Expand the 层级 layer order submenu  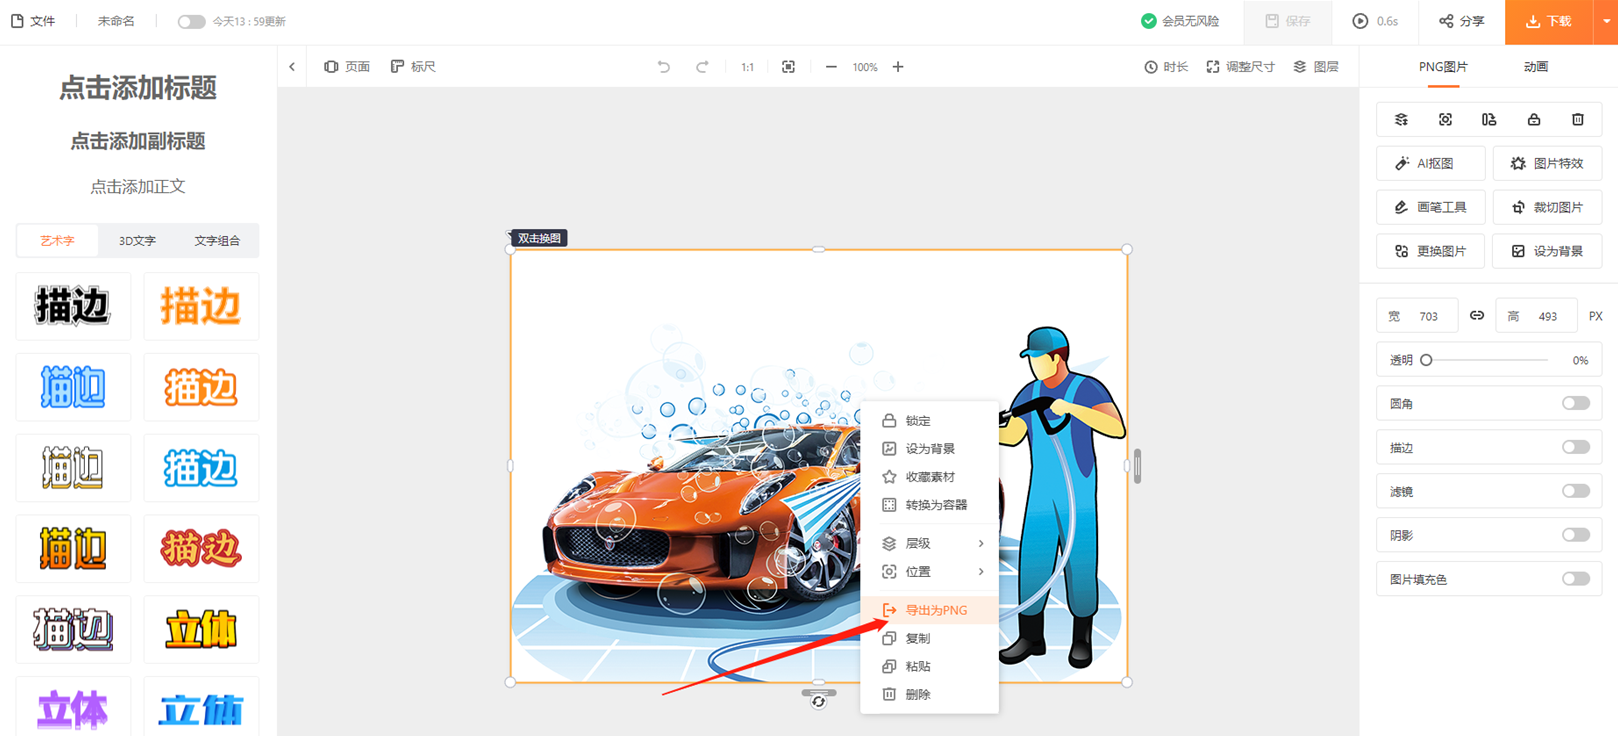coord(930,543)
